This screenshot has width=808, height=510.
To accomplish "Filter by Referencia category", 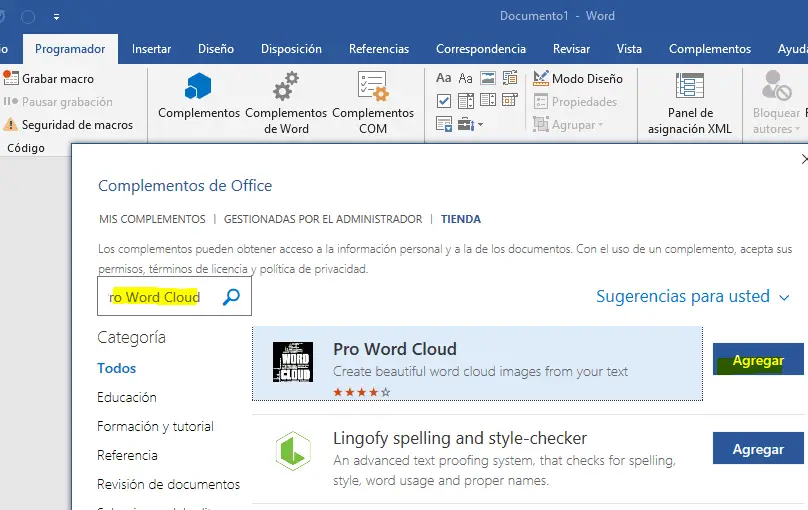I will (127, 455).
